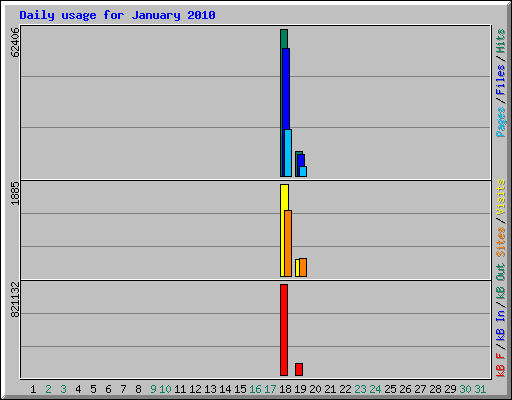Screen dimensions: 512x400
Task: Click the 'kB F' legend label
Action: pos(501,365)
